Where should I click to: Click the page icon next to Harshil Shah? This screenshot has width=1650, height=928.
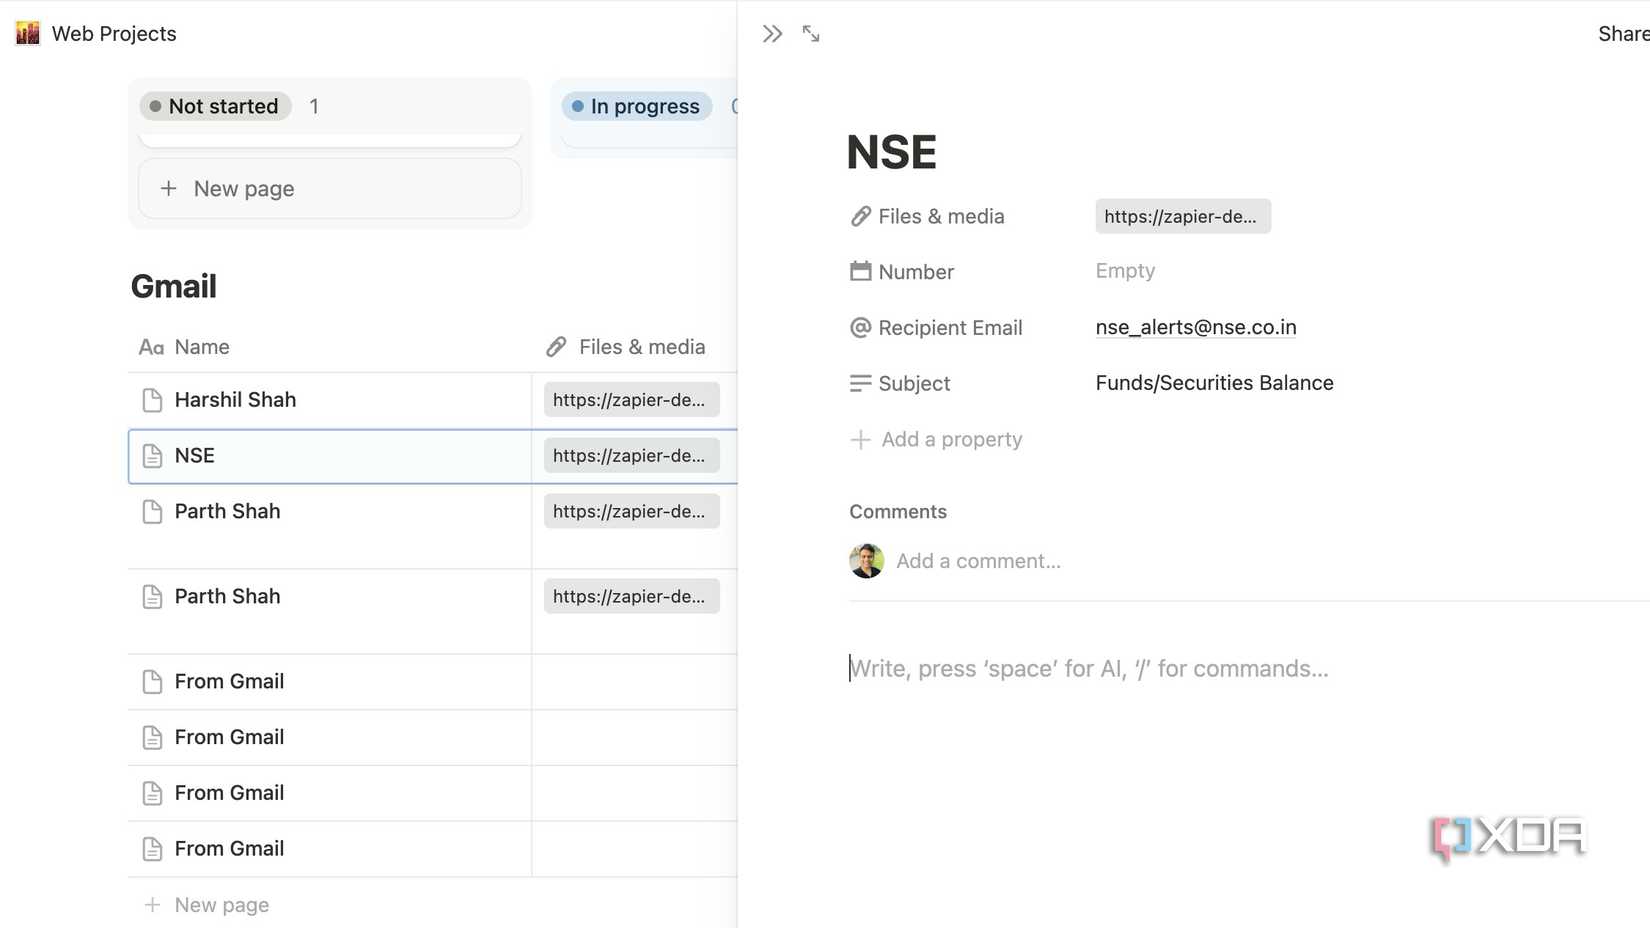[152, 399]
